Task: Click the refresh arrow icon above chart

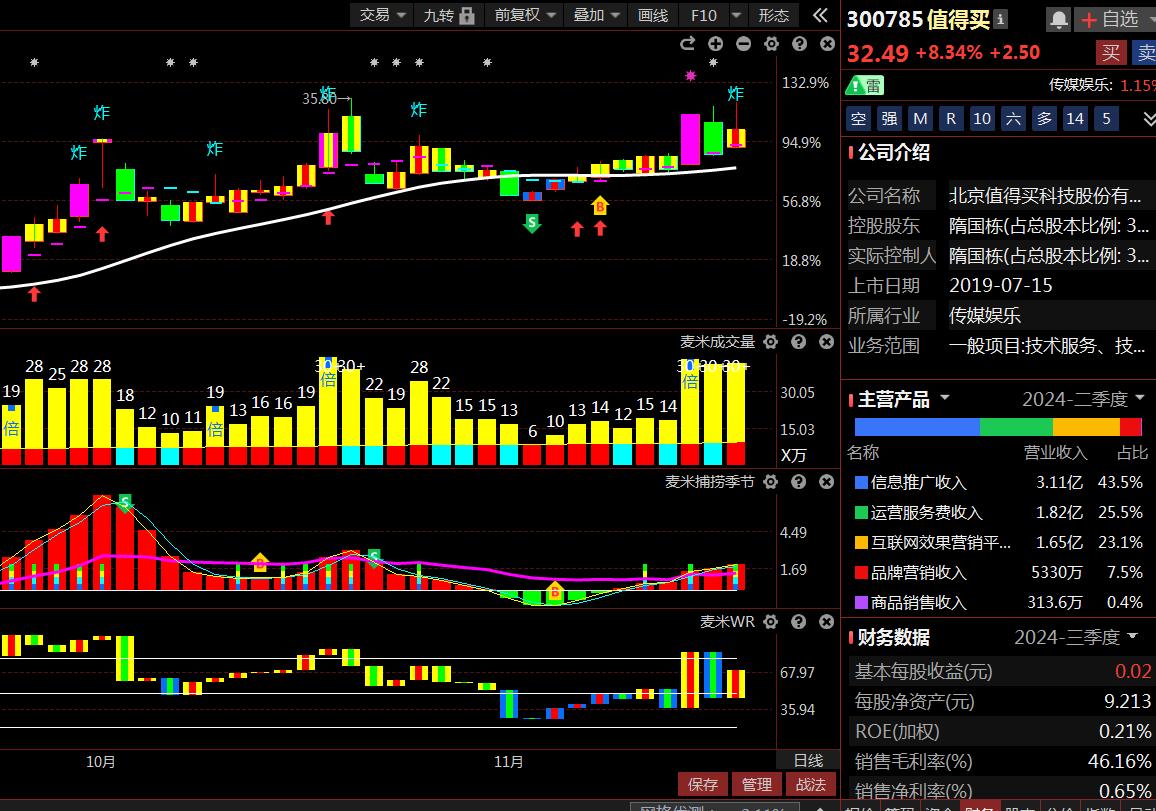Action: click(687, 43)
